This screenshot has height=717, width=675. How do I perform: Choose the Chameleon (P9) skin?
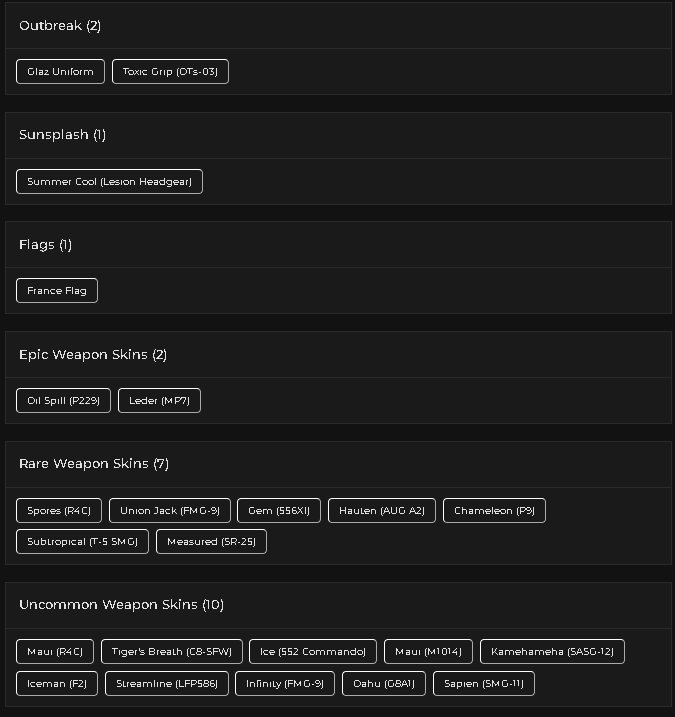(494, 511)
